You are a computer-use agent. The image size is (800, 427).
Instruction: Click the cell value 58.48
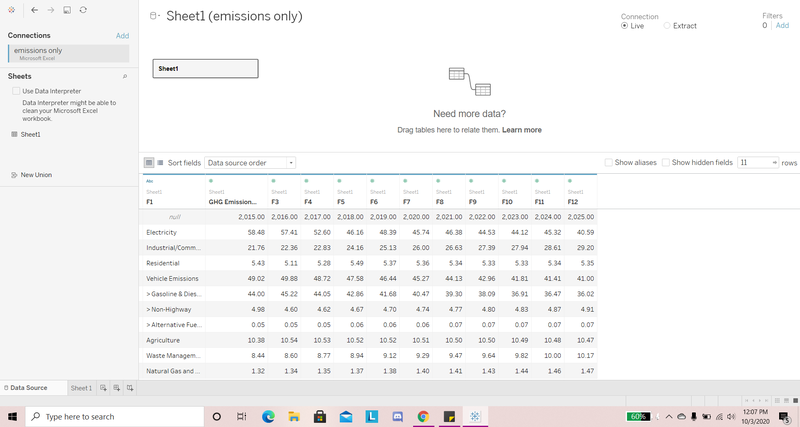point(256,232)
